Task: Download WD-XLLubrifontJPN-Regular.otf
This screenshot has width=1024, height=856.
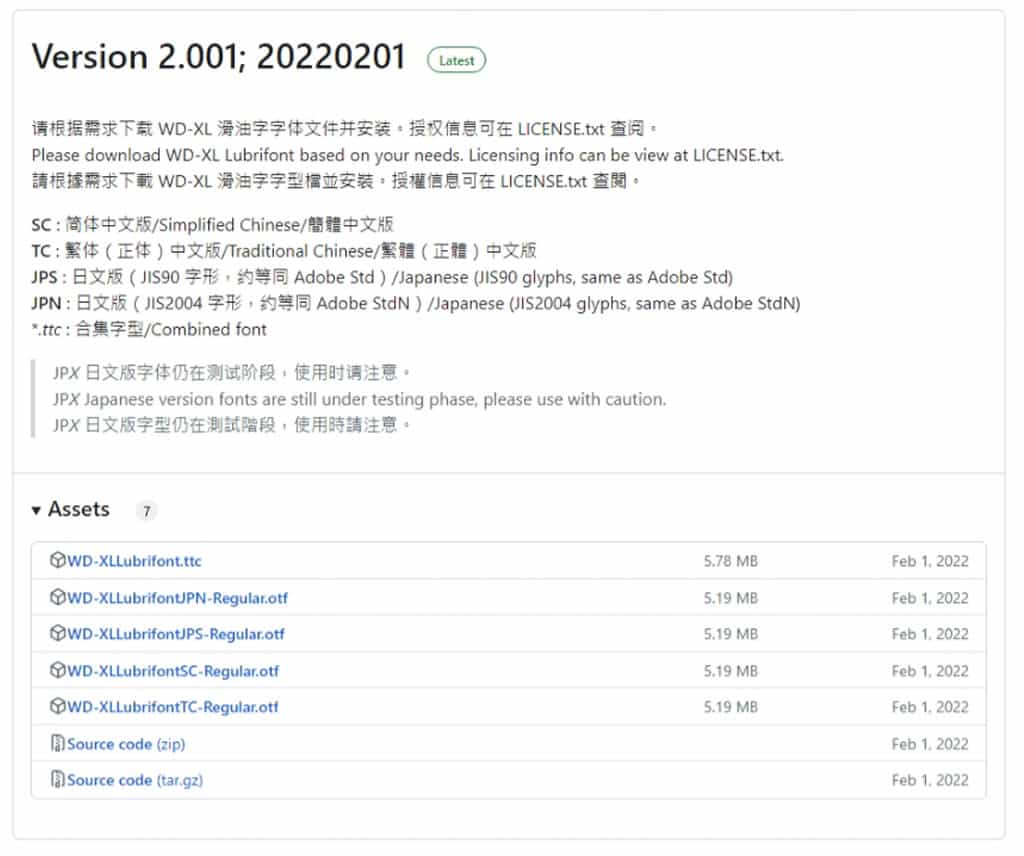Action: [177, 598]
